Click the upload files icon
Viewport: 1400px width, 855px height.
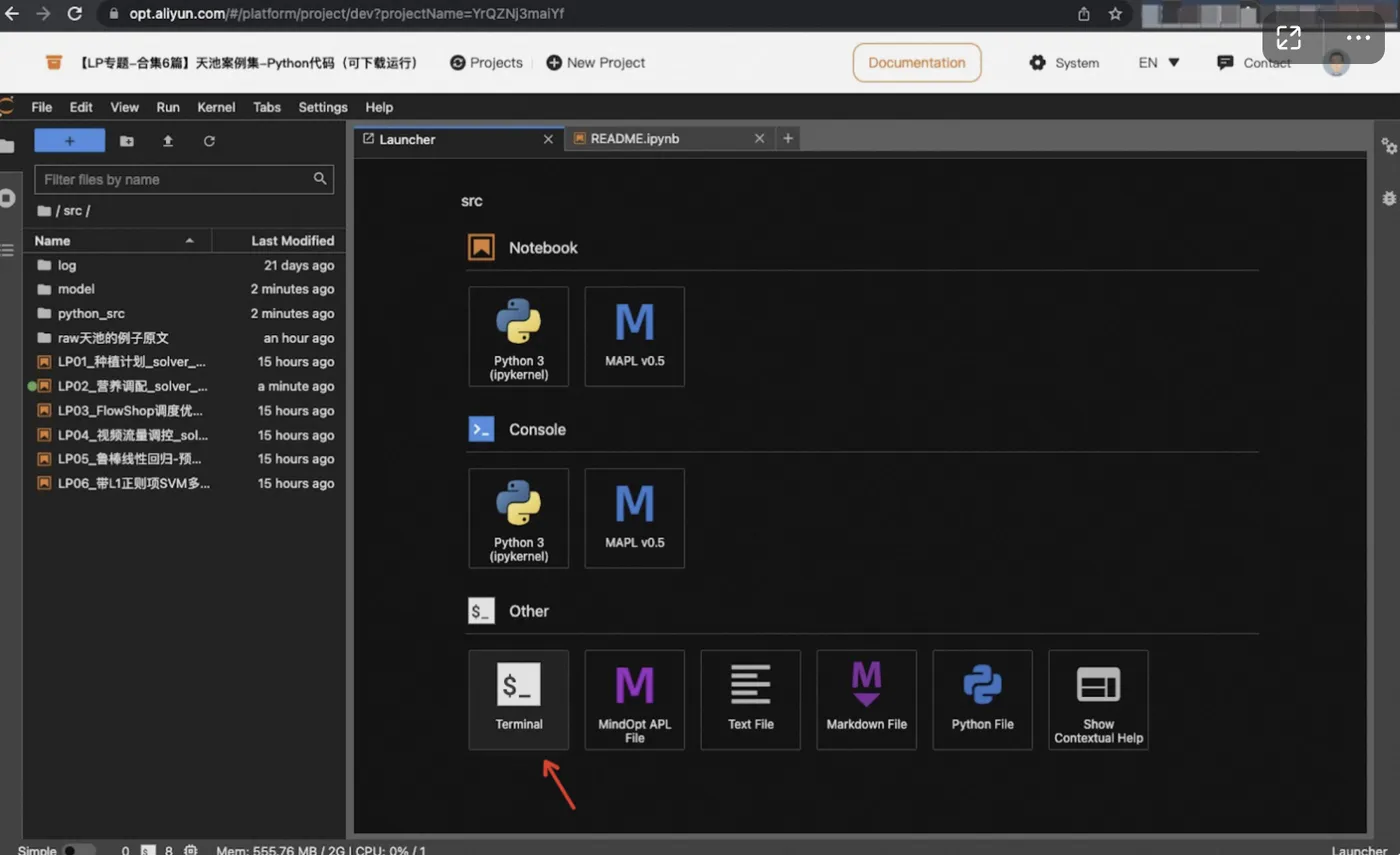[168, 141]
